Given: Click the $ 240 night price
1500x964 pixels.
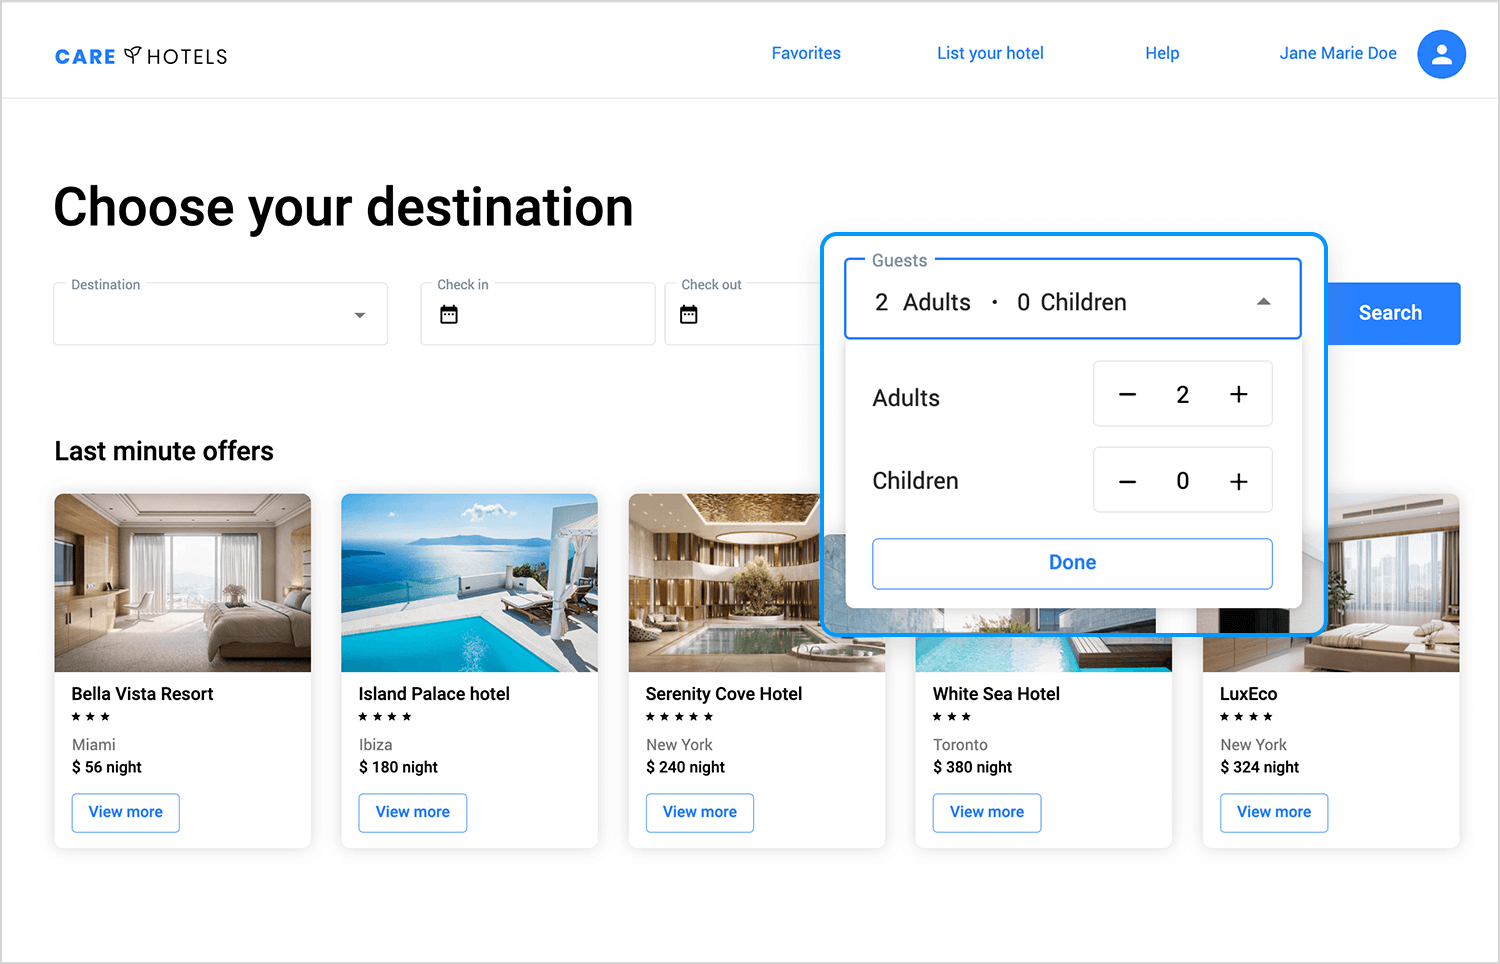Looking at the screenshot, I should tap(685, 767).
